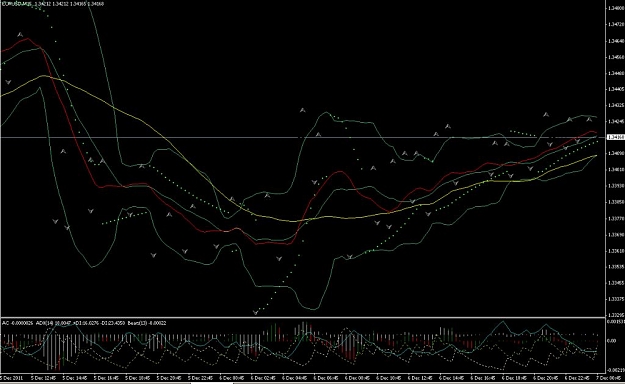This screenshot has height=384, width=625.
Task: Click the '6 Dec 02:45' time axis label
Action: (263, 377)
